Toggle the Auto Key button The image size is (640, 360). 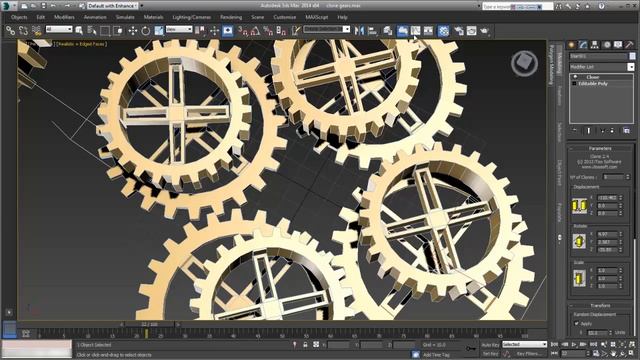[x=490, y=345]
